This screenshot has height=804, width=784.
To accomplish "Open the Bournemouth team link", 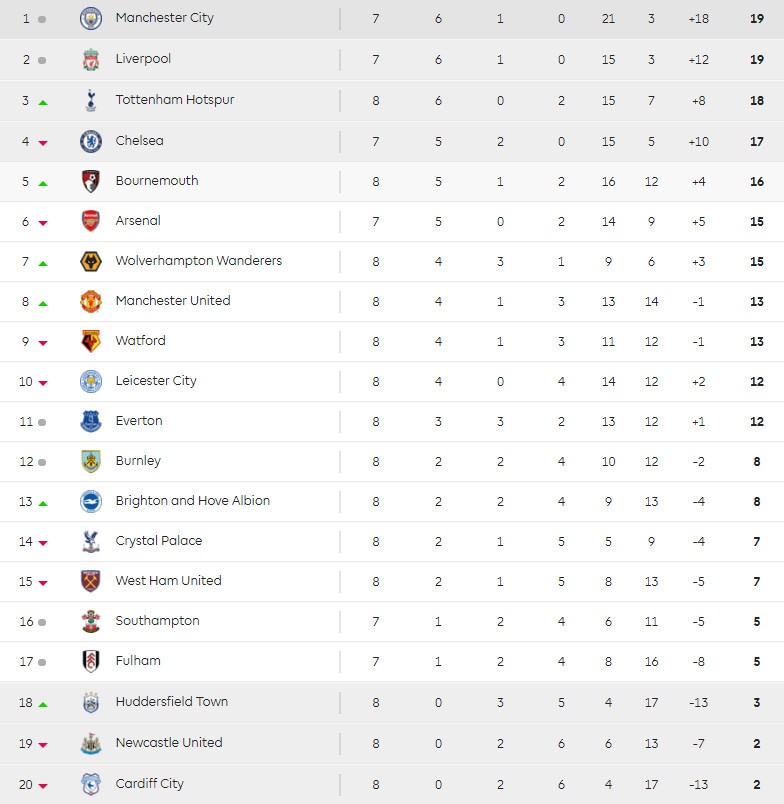I will (x=157, y=181).
